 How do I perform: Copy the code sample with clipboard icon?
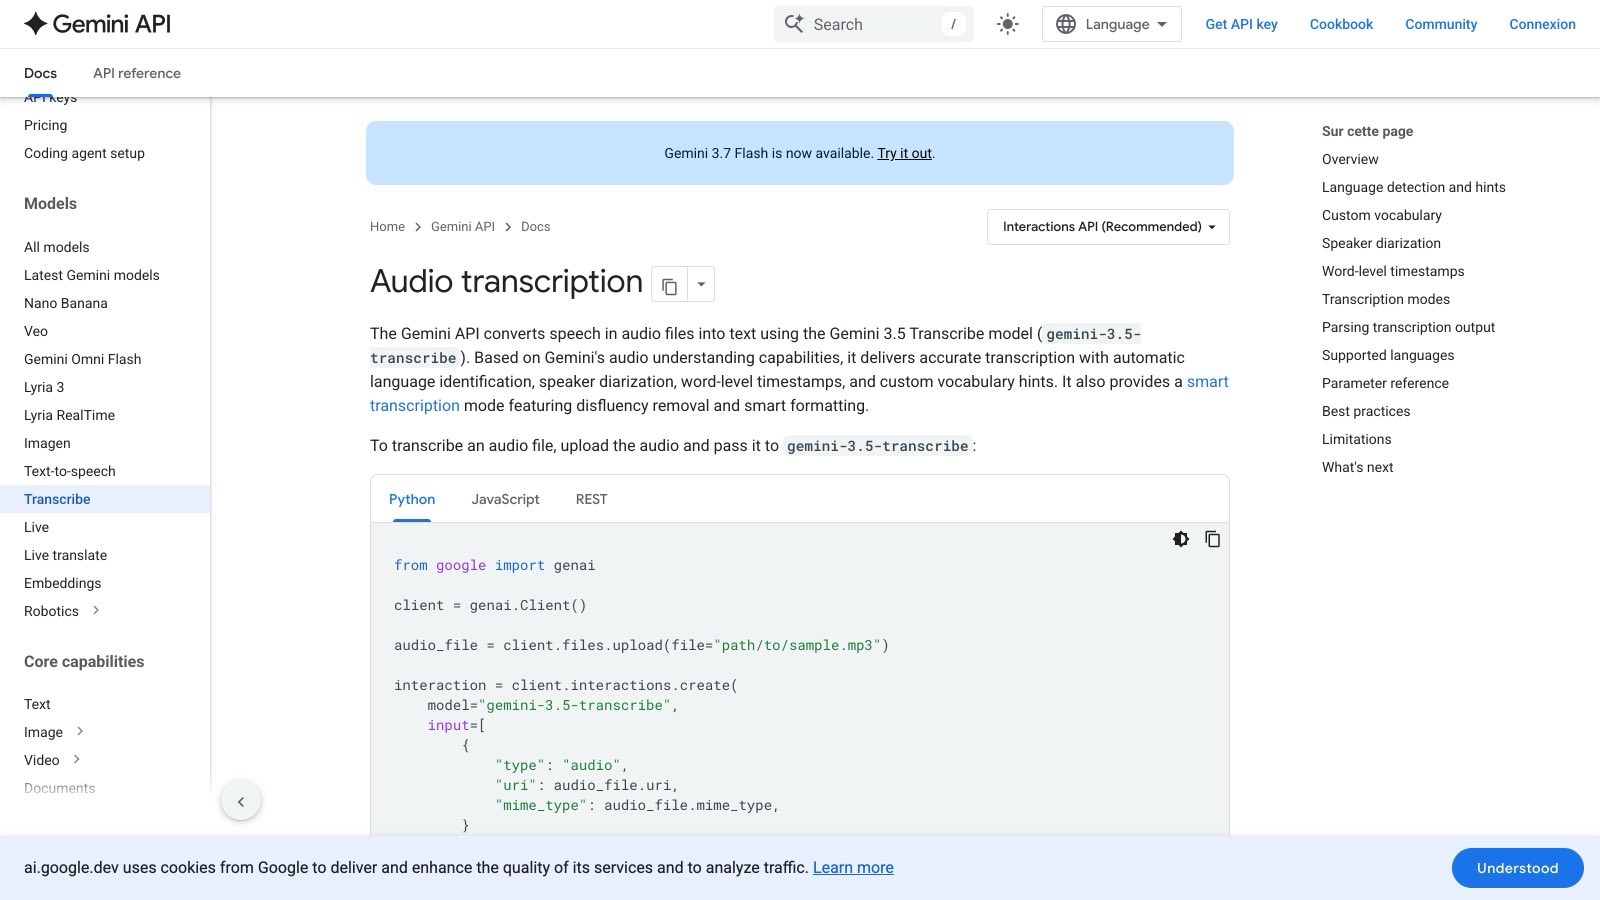[x=1212, y=539]
